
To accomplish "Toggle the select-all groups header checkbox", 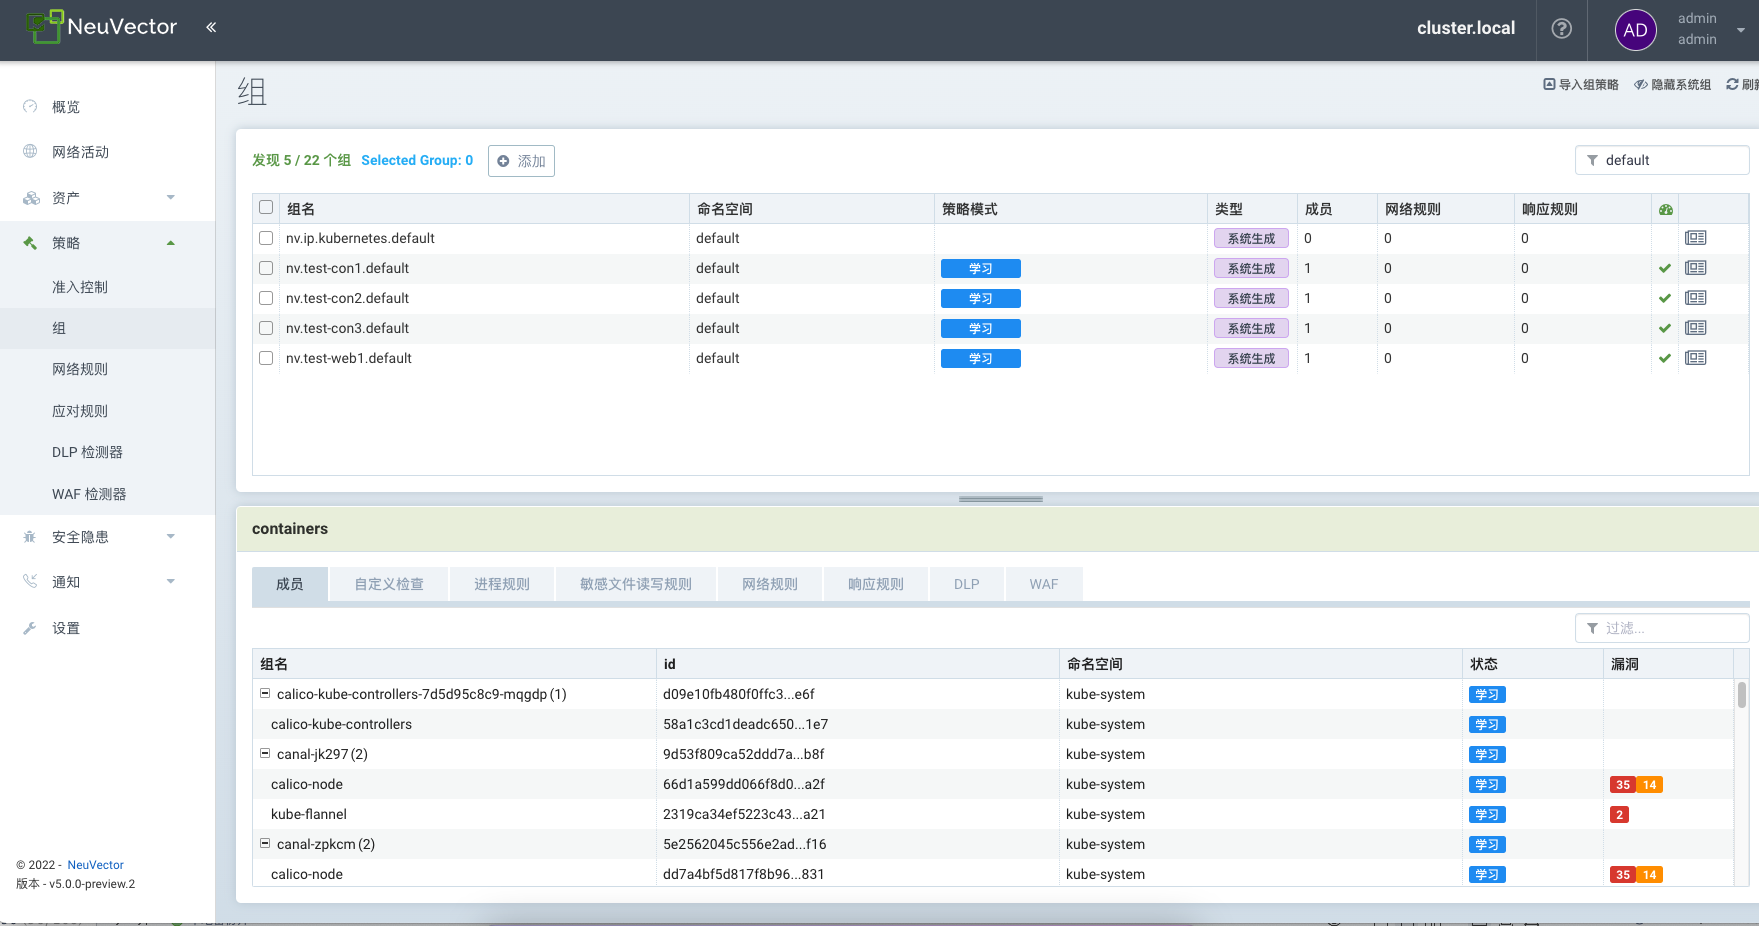I will click(266, 208).
